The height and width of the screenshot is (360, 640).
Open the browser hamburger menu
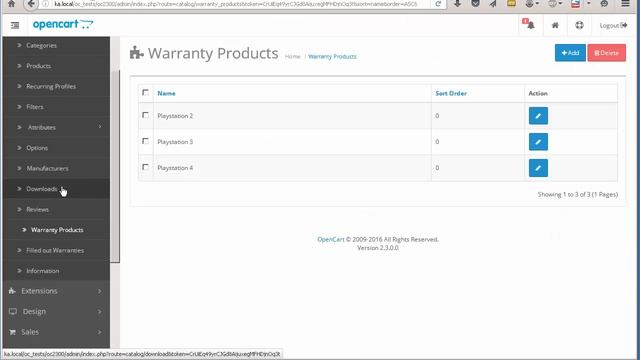point(625,4)
